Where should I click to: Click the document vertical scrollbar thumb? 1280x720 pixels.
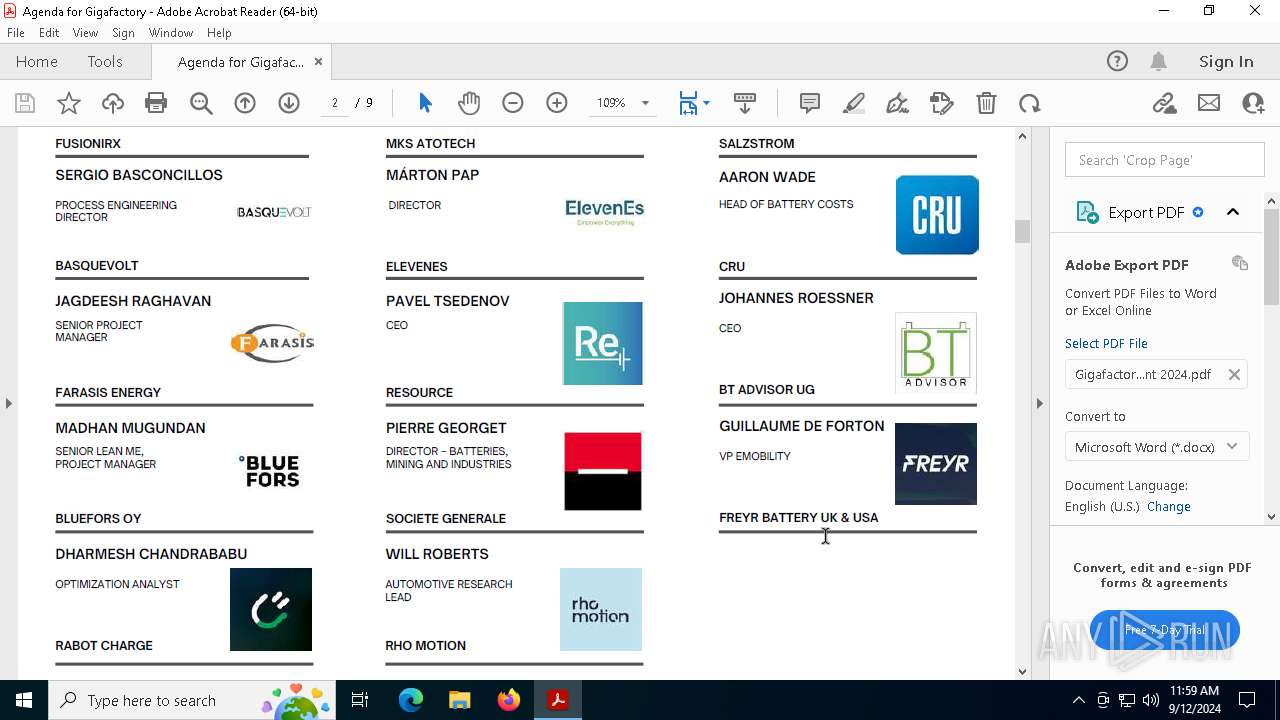click(x=1022, y=231)
